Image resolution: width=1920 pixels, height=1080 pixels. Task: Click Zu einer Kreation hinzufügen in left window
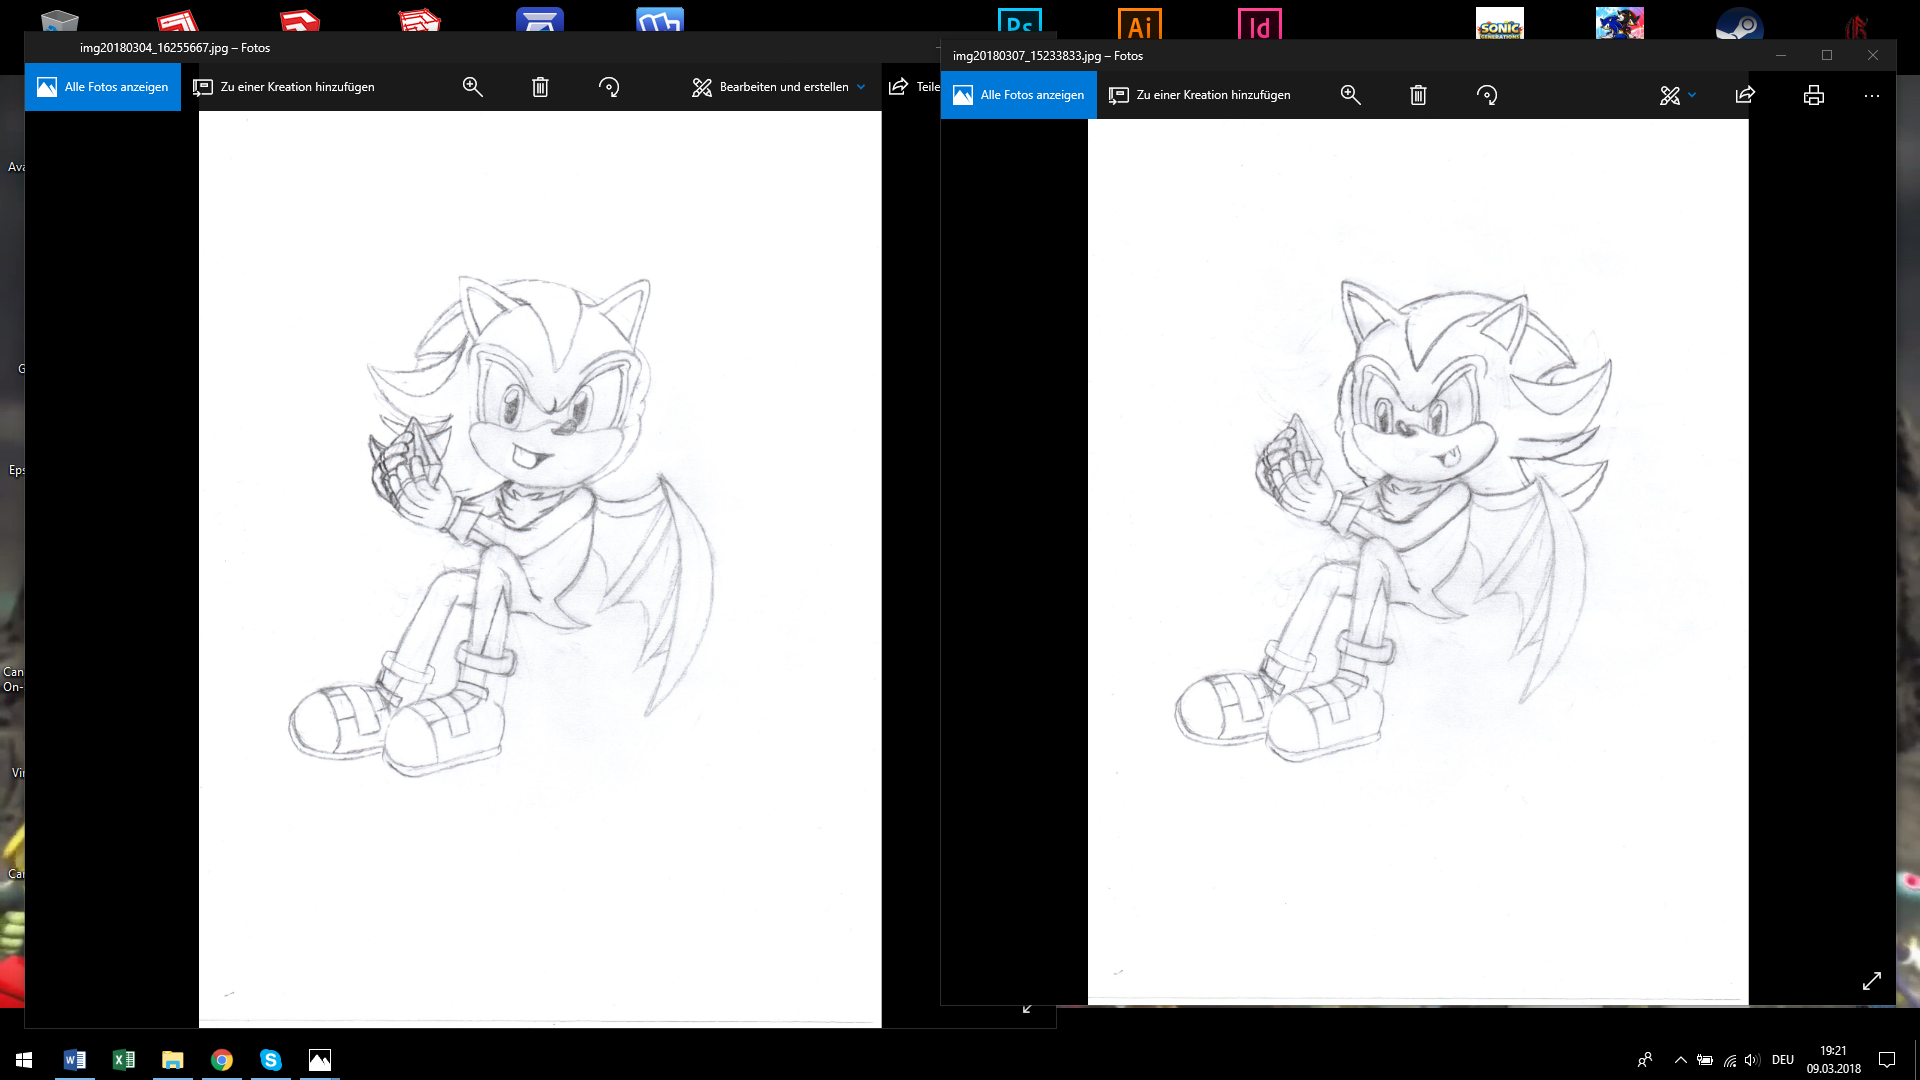coord(284,87)
